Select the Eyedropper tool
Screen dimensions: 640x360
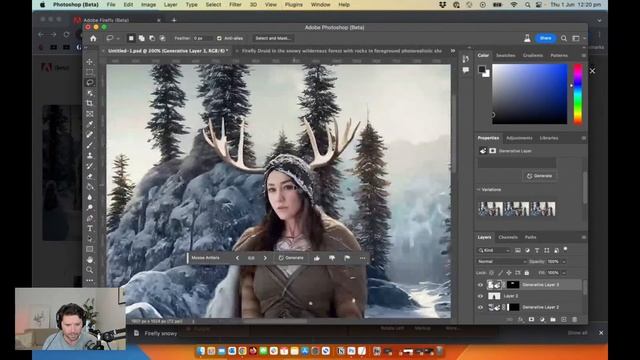90,124
